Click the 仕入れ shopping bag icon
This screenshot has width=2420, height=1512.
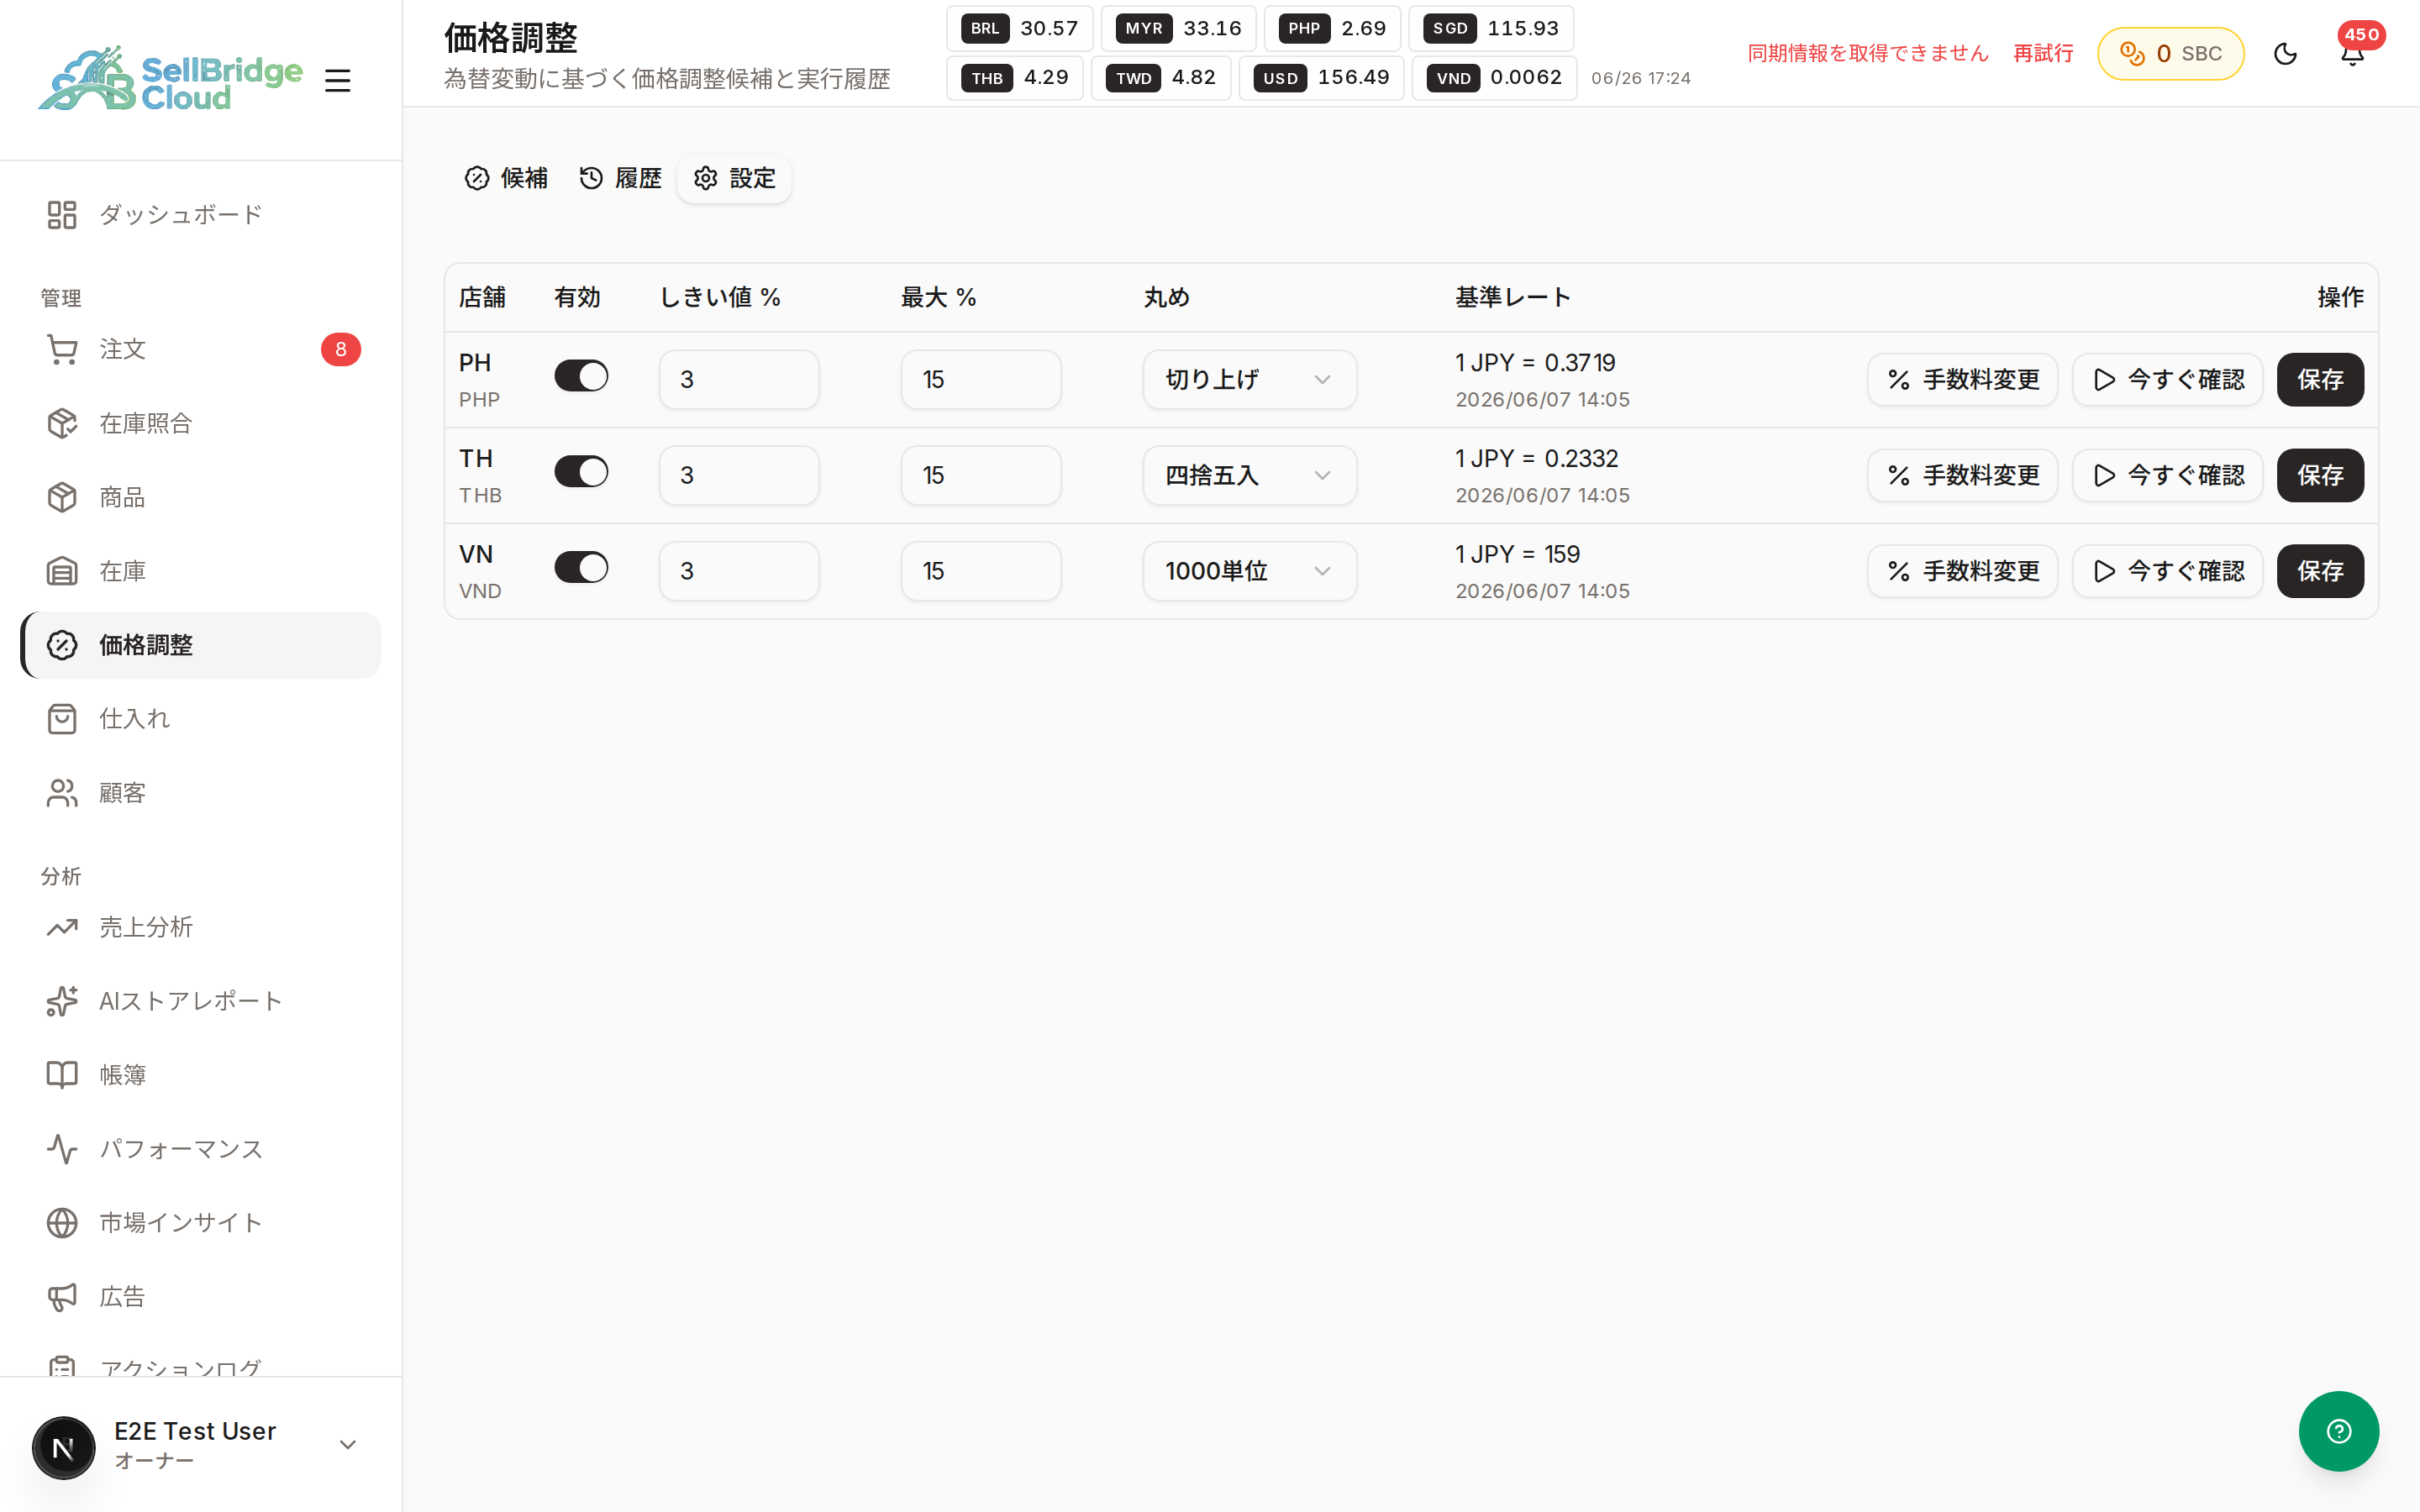point(62,718)
